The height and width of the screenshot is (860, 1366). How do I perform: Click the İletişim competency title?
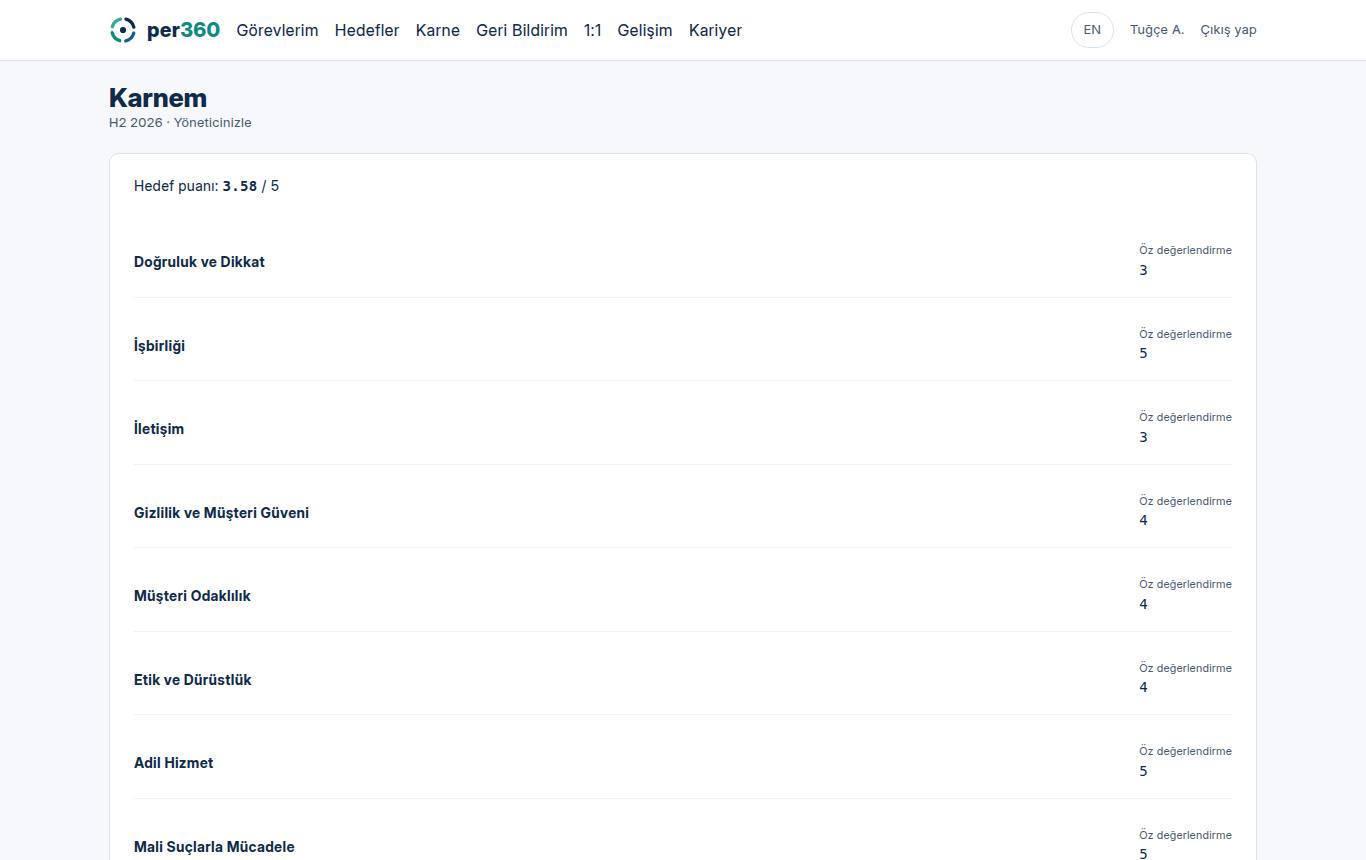(x=159, y=429)
